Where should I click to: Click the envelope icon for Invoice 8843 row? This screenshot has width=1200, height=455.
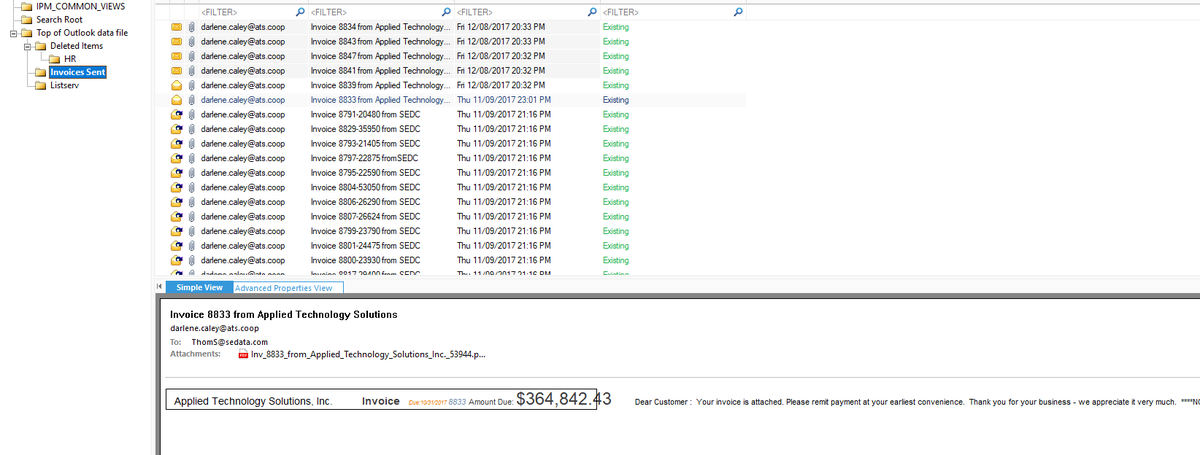tap(175, 42)
